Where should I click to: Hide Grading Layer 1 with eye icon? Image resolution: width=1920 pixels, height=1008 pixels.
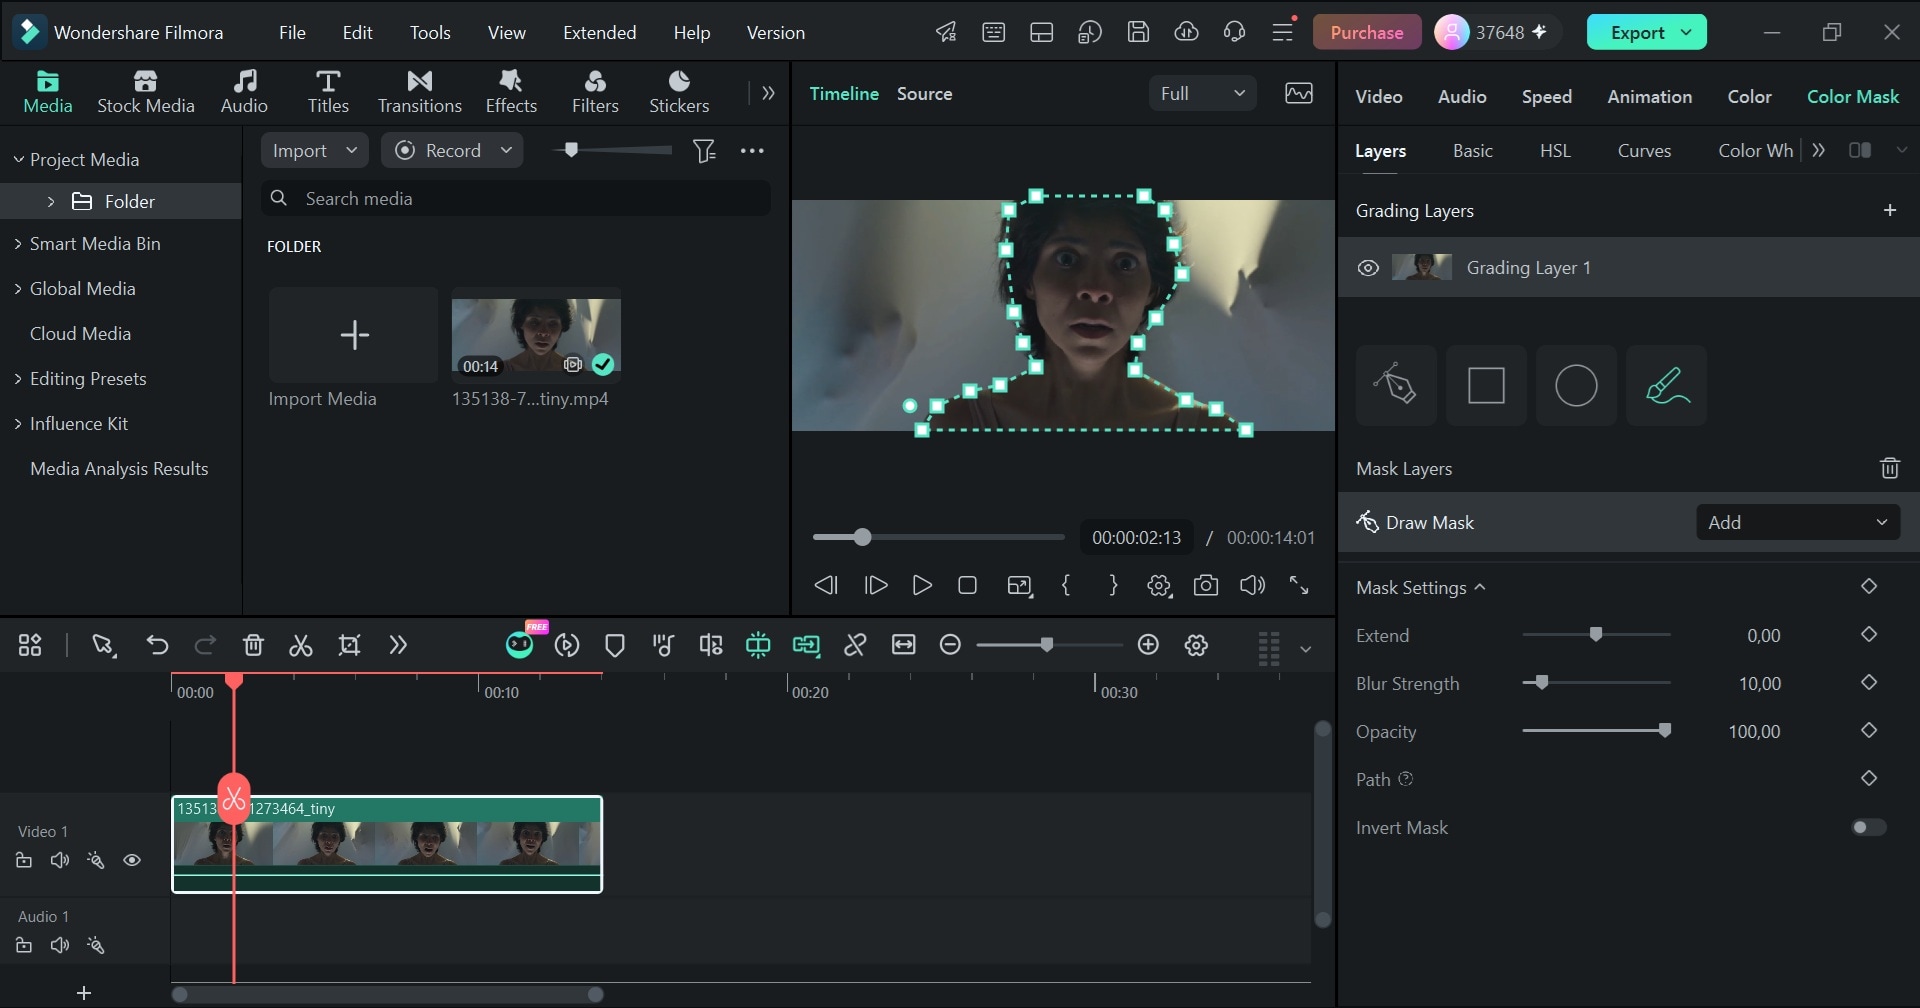click(x=1368, y=268)
